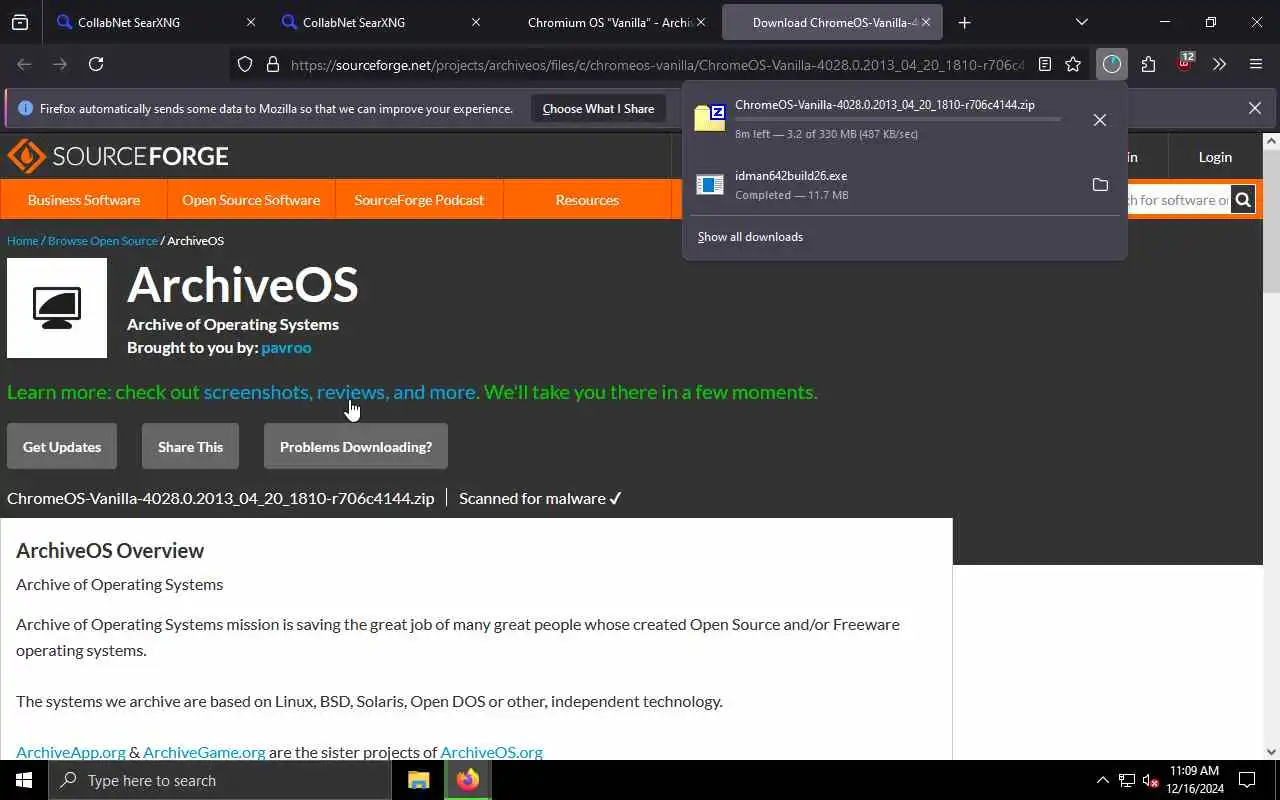List all tabs dropdown arrow
This screenshot has height=800, width=1280.
[x=1082, y=22]
